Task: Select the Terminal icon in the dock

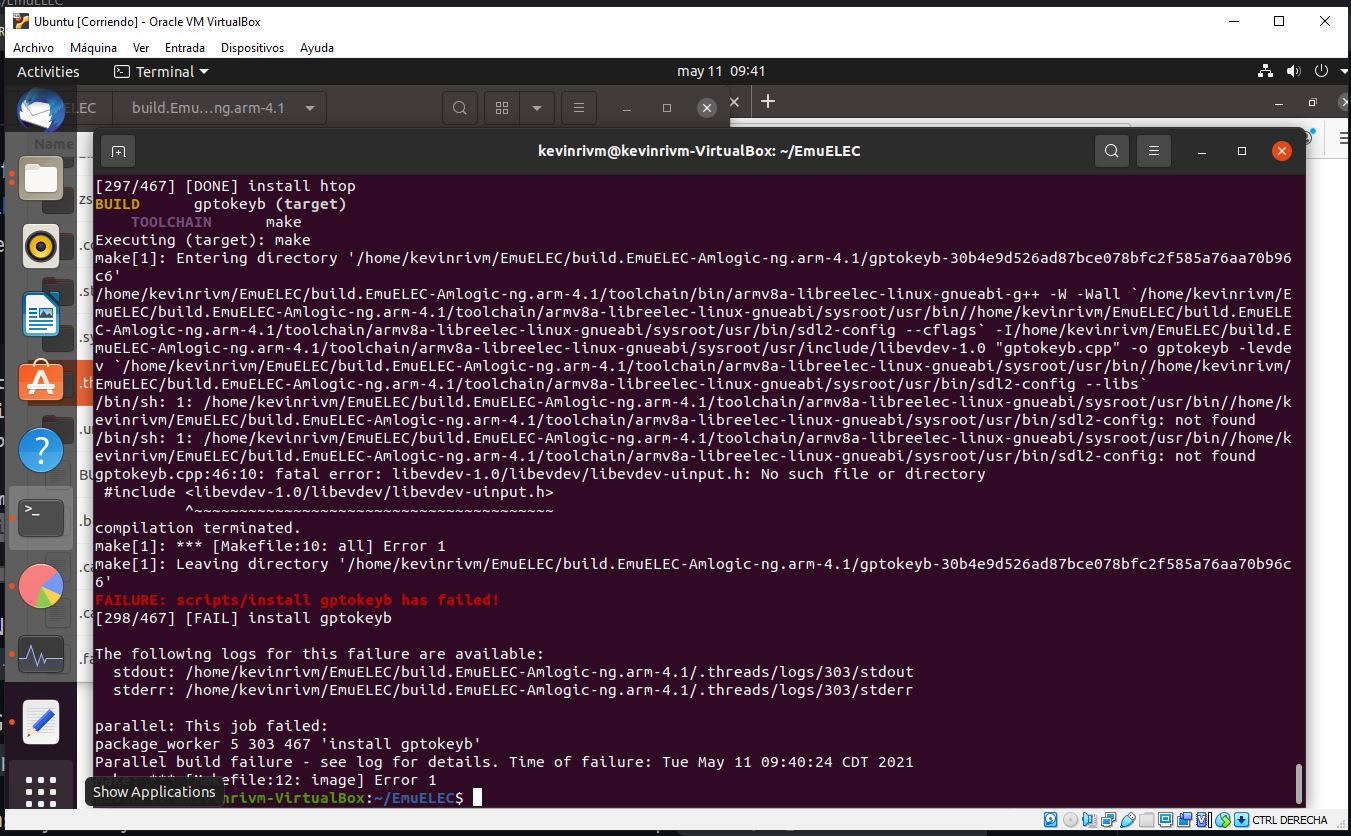Action: pyautogui.click(x=41, y=518)
